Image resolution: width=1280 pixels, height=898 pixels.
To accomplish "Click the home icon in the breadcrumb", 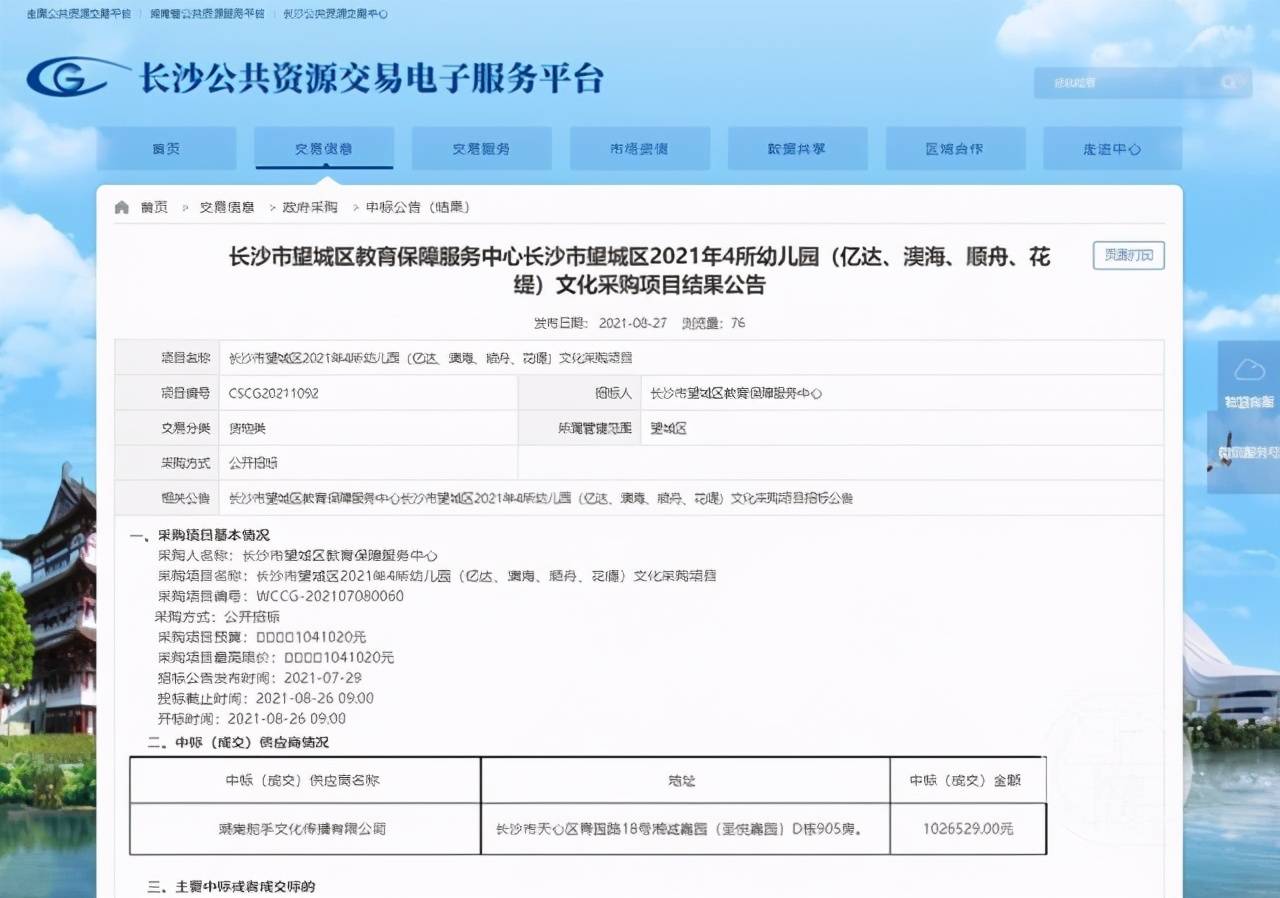I will [121, 206].
